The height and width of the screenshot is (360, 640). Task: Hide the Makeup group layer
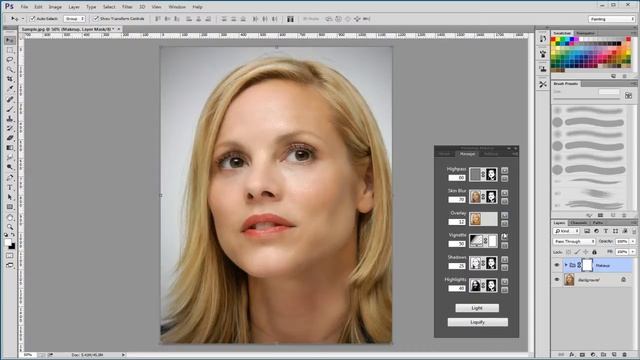557,265
